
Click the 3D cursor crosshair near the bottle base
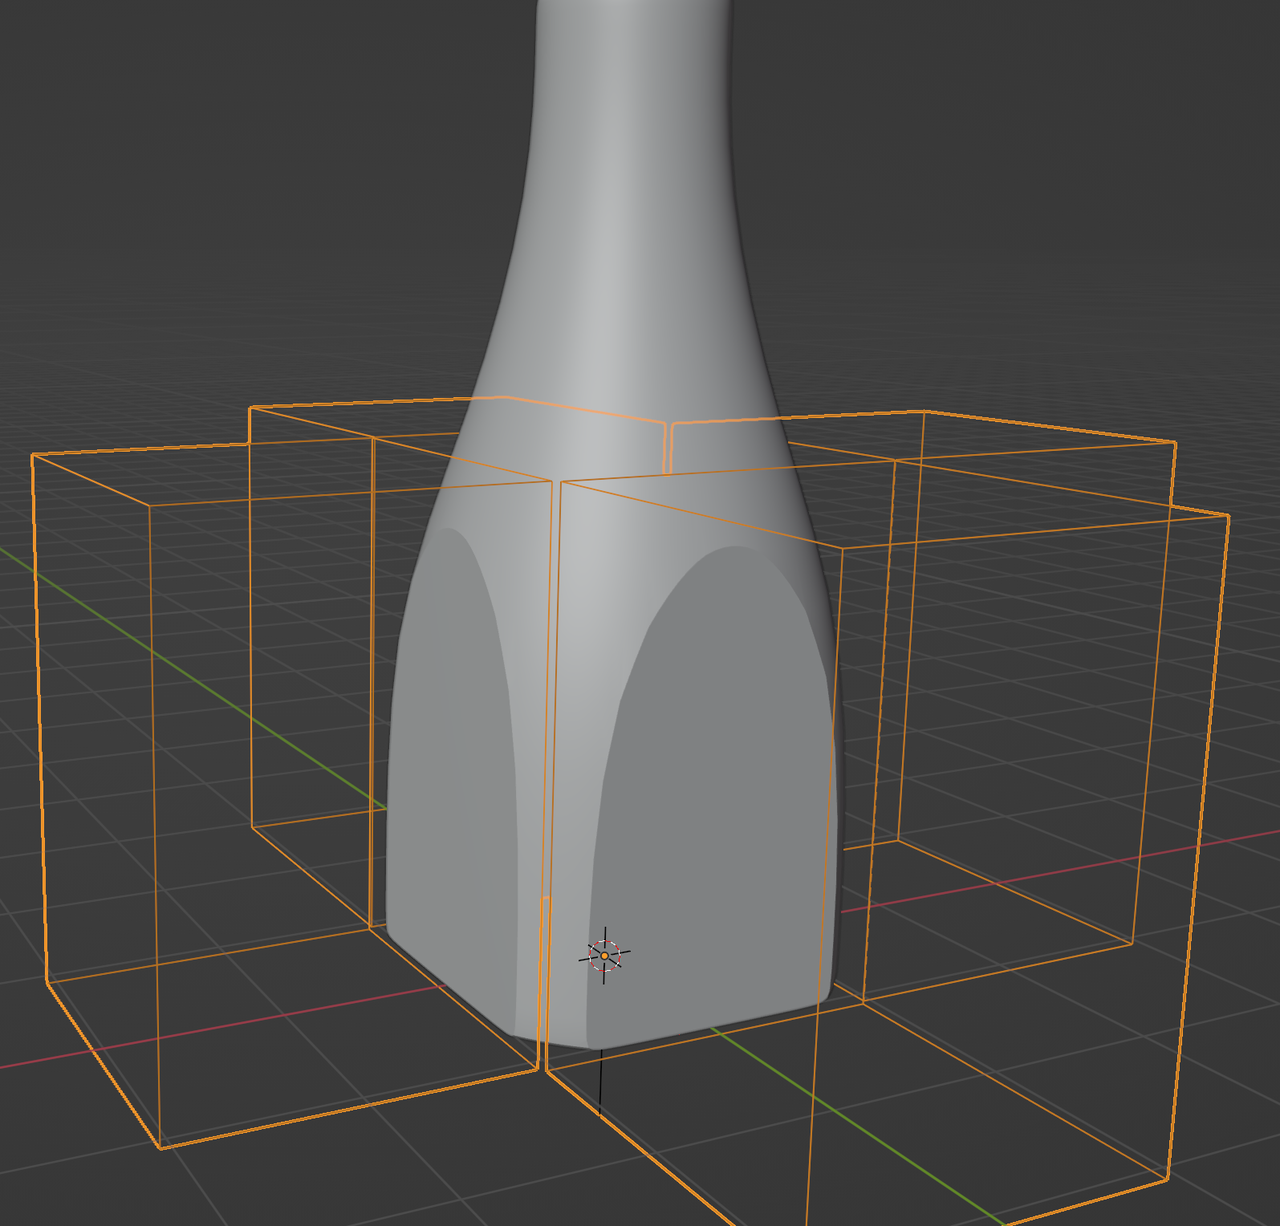pyautogui.click(x=604, y=956)
